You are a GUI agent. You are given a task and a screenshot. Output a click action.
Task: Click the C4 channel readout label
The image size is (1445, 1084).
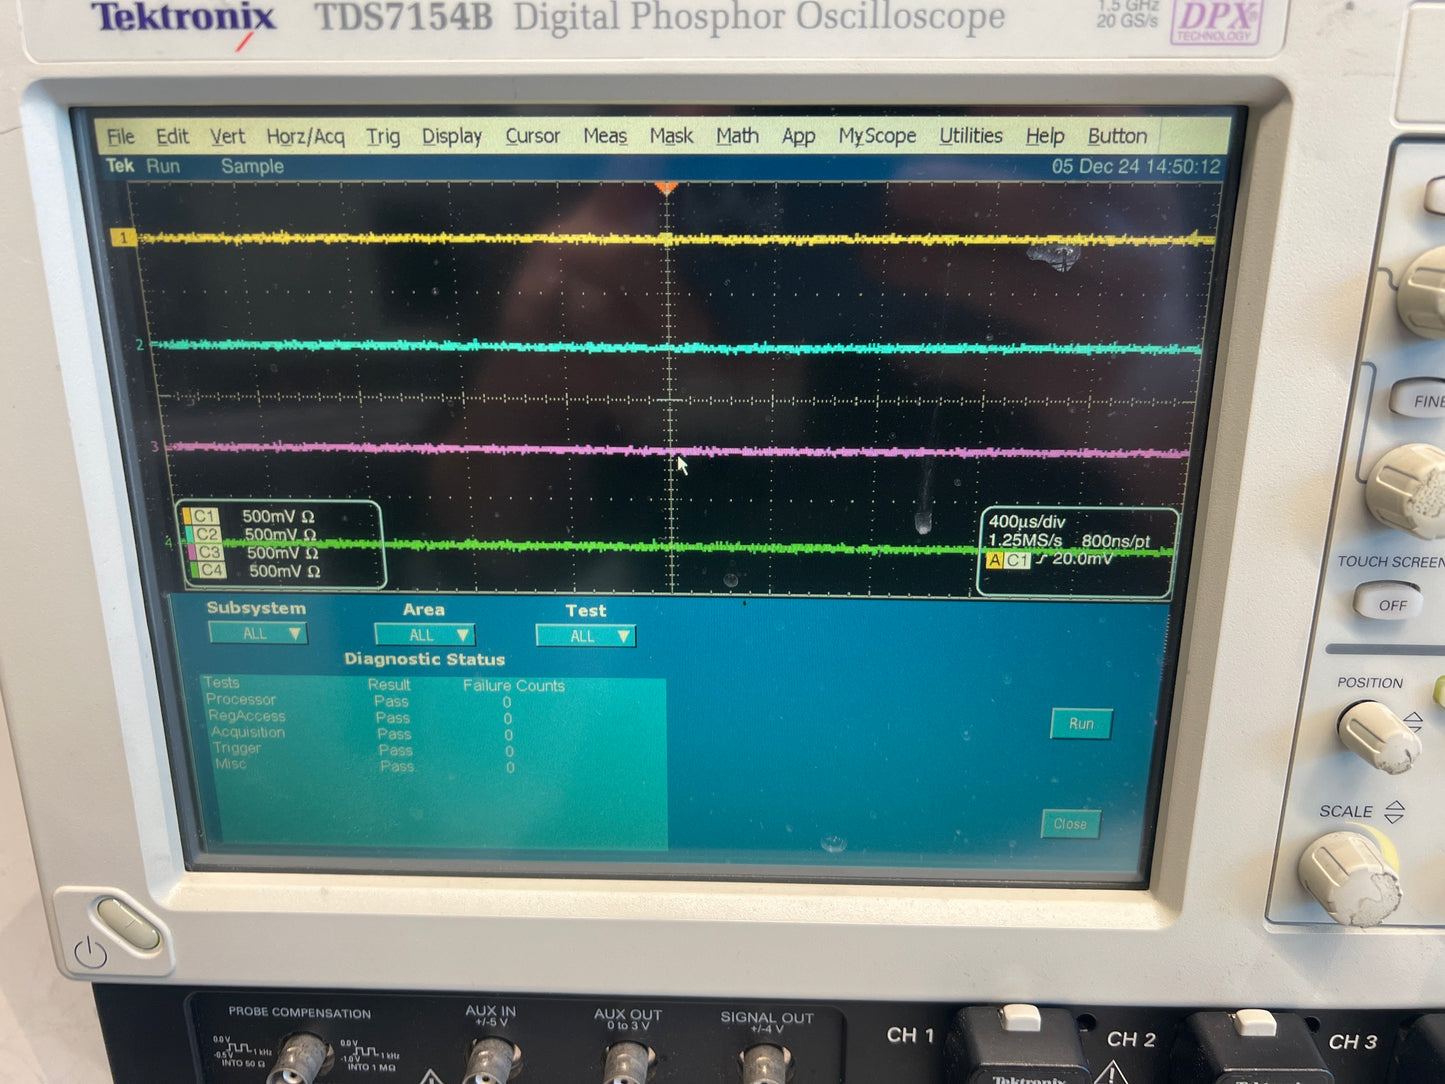210,570
